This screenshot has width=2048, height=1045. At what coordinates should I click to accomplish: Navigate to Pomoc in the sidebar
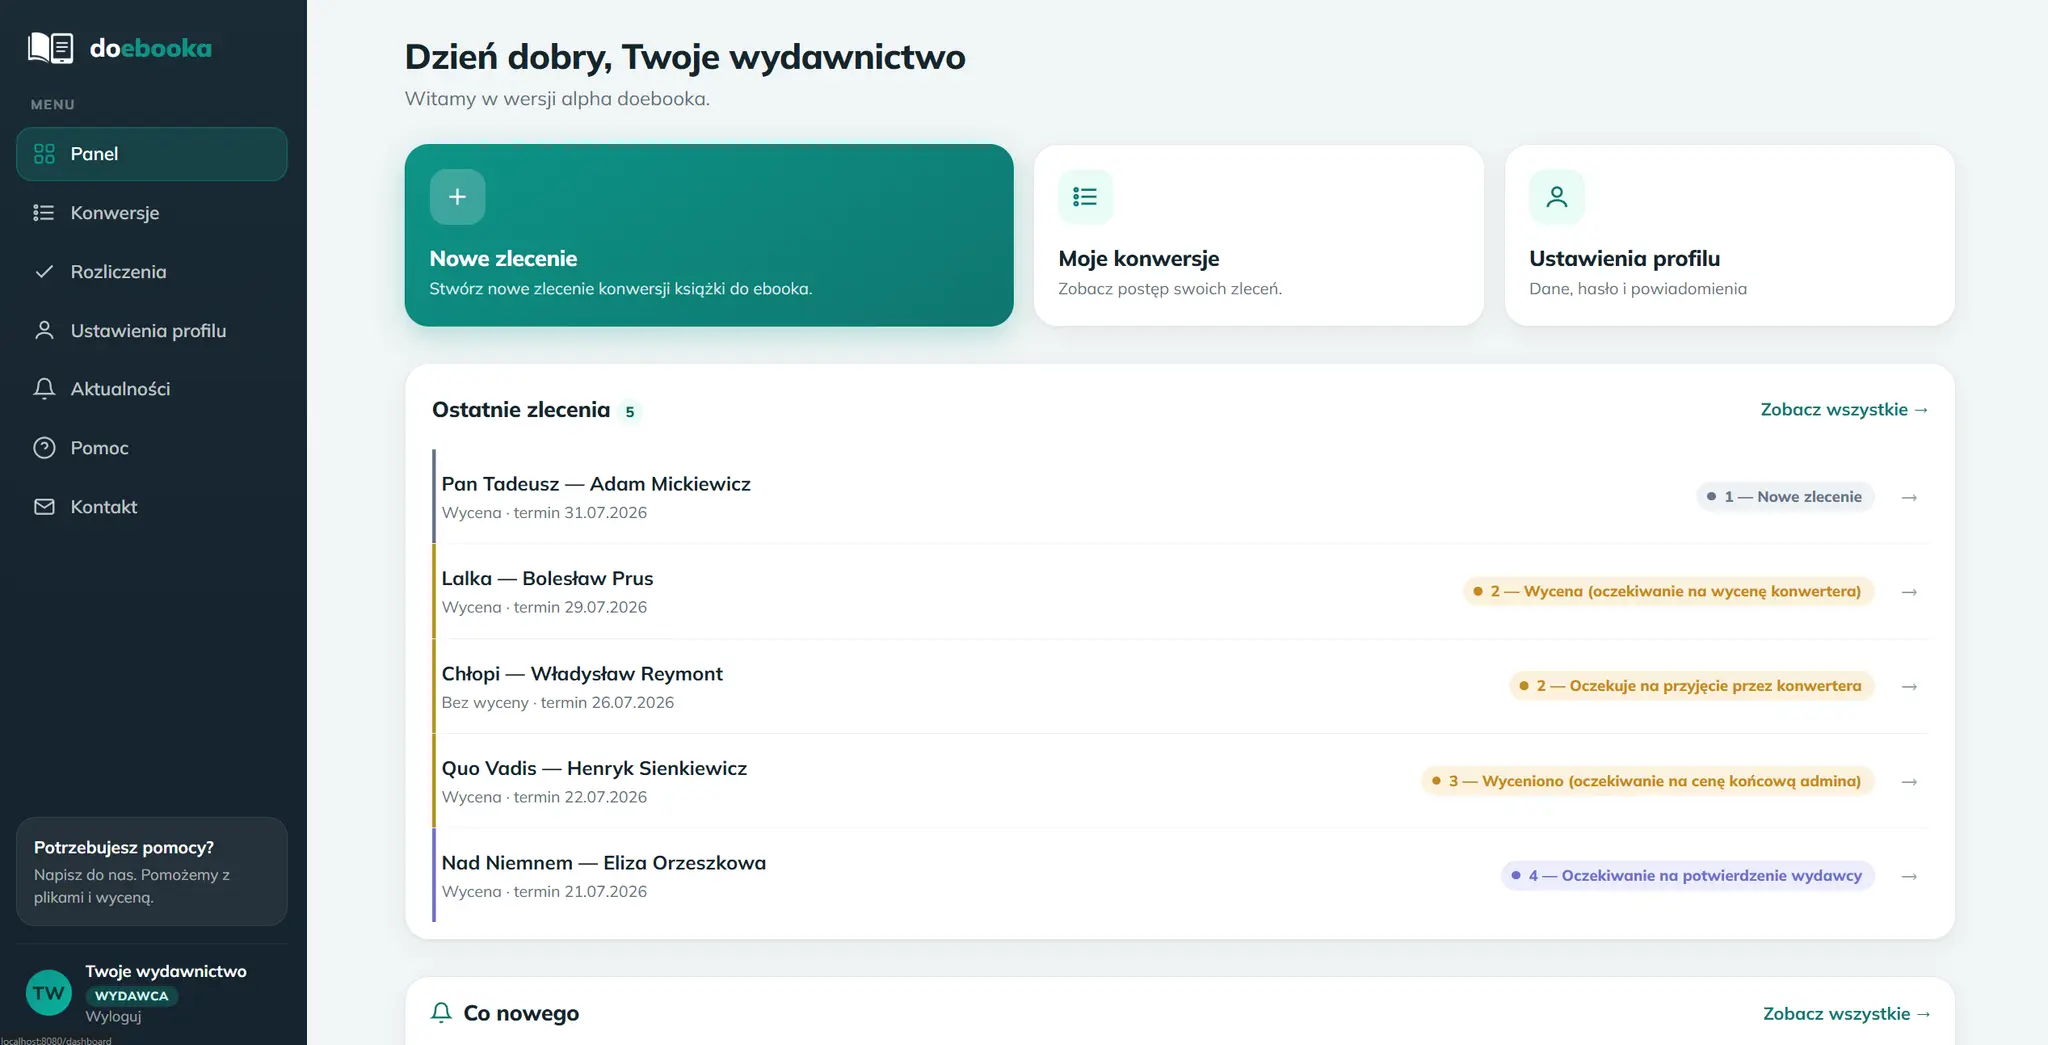click(152, 448)
